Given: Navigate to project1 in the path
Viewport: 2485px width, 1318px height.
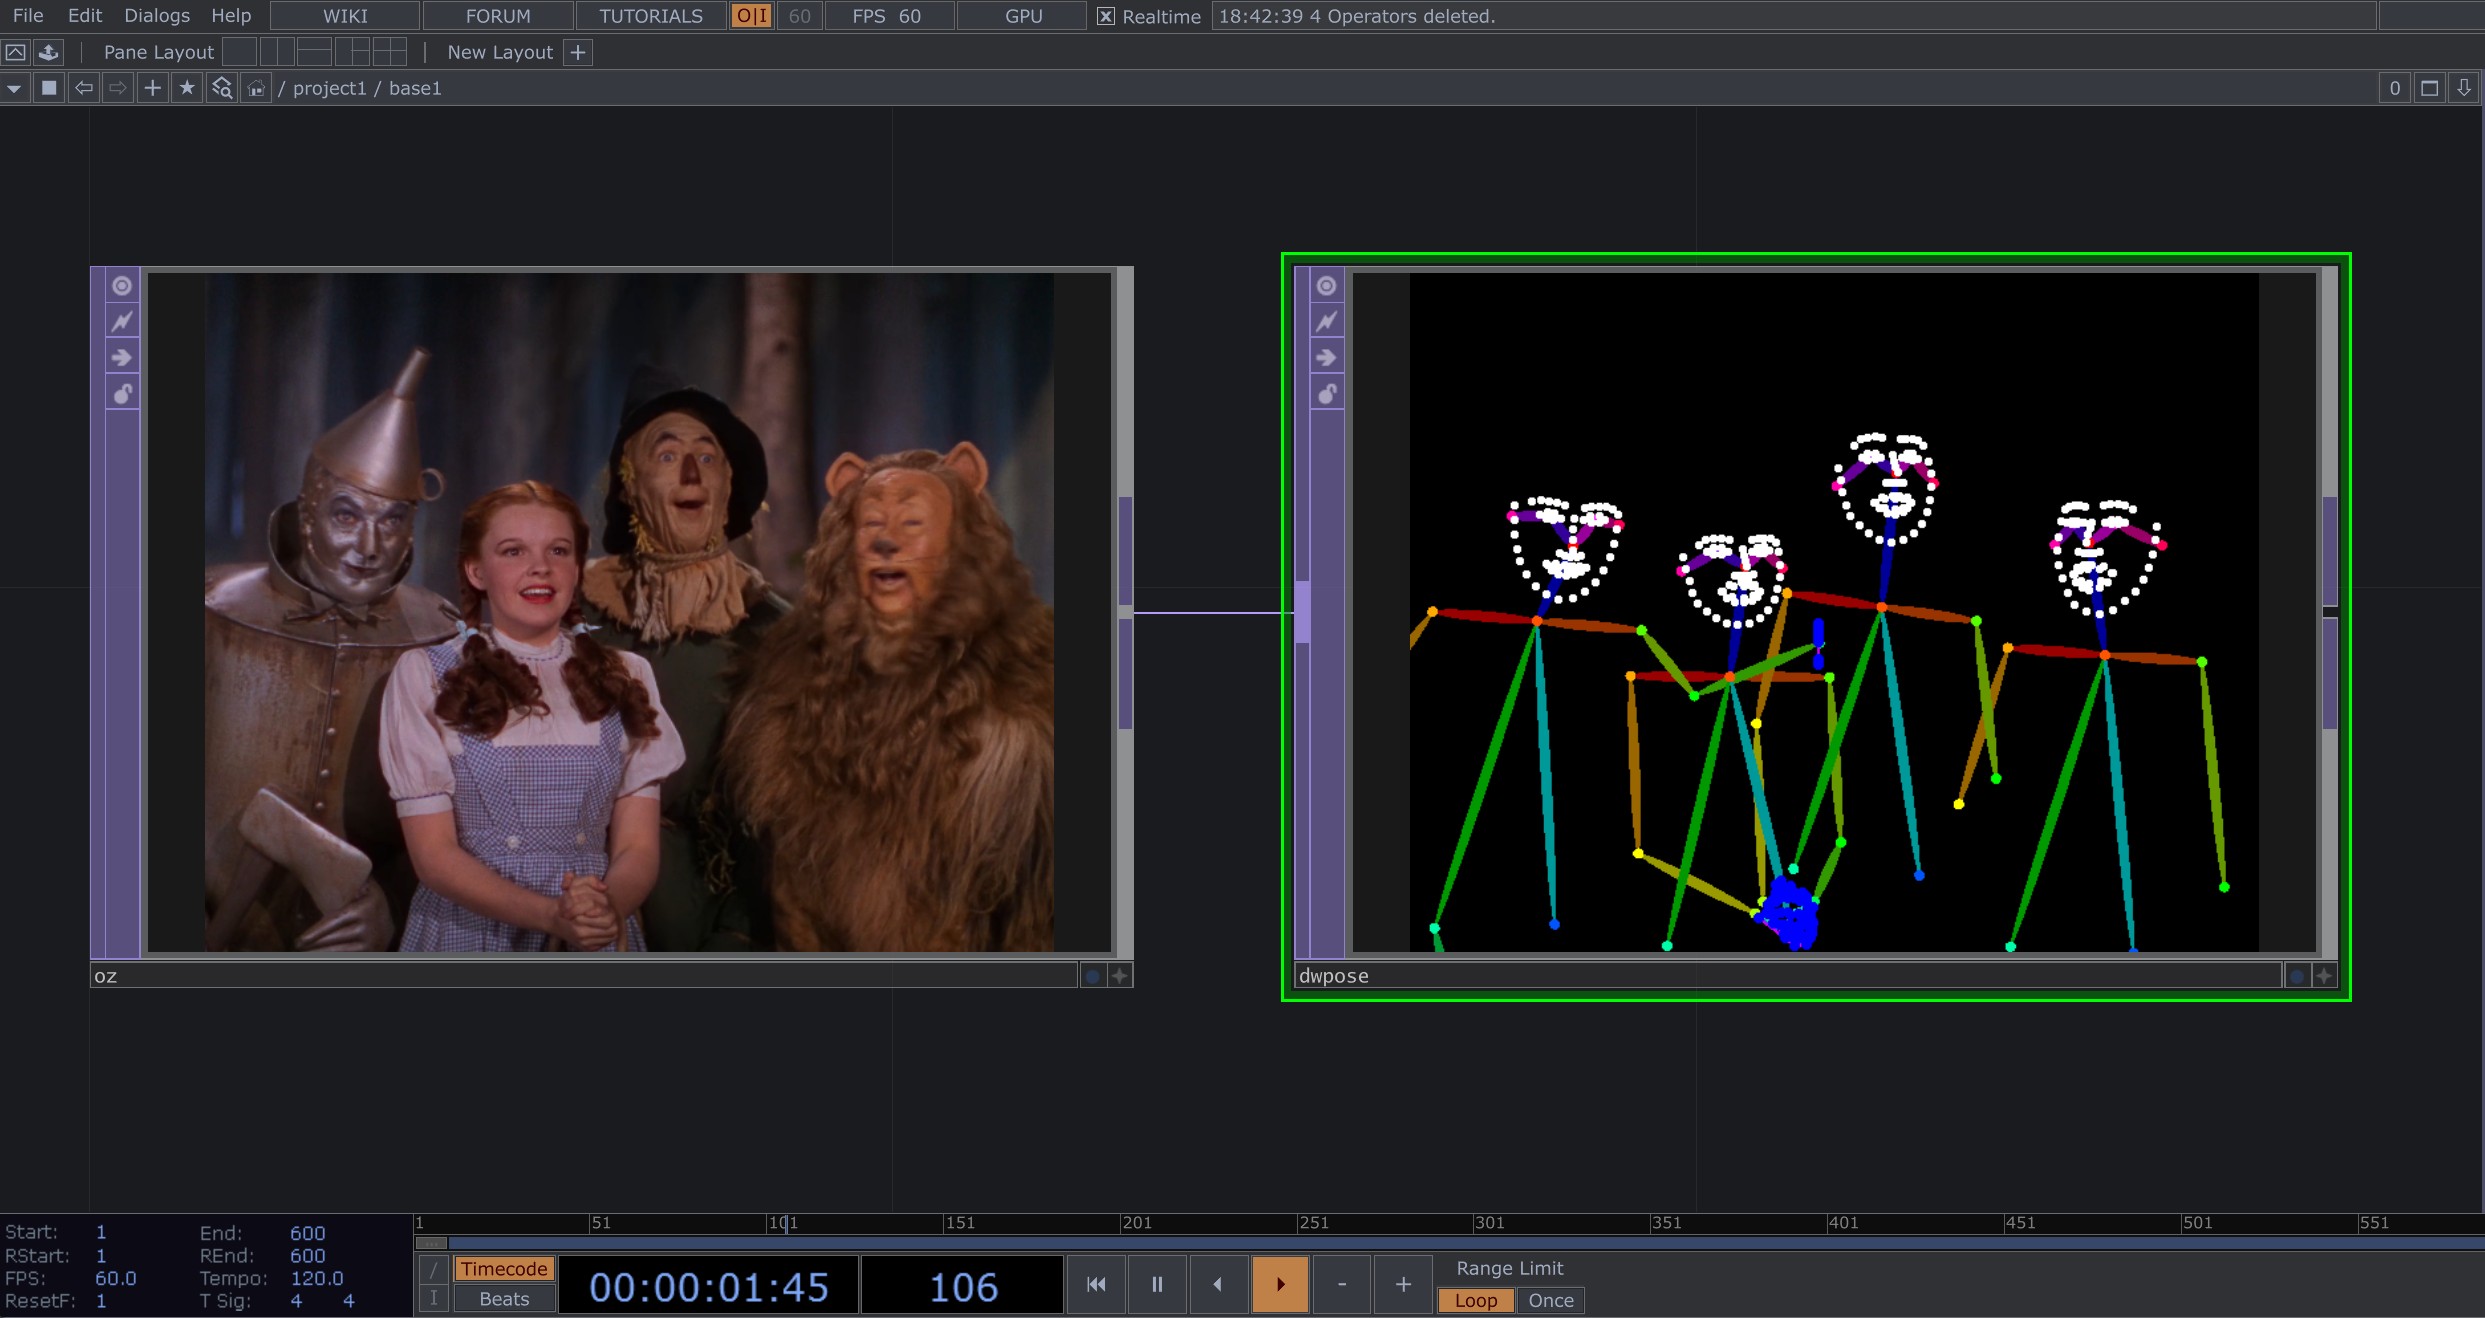Looking at the screenshot, I should pyautogui.click(x=330, y=88).
